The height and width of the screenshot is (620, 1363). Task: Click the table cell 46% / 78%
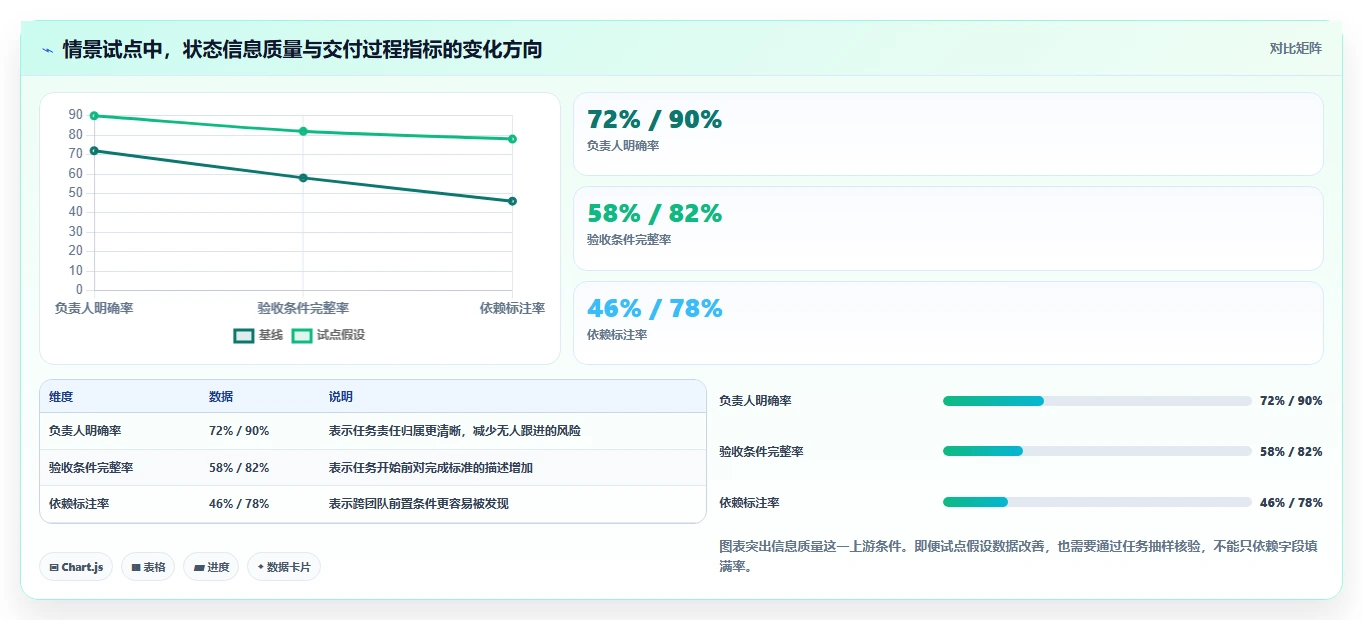pos(239,504)
